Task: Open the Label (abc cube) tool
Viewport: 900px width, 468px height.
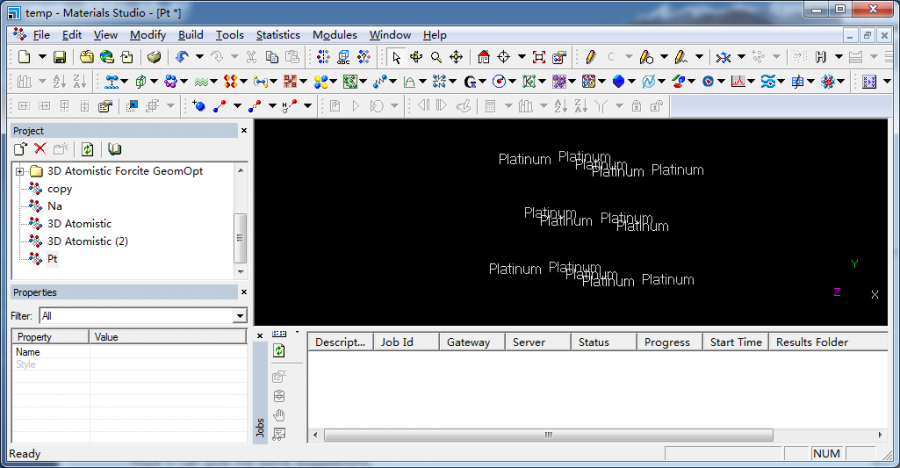Action: coord(343,57)
